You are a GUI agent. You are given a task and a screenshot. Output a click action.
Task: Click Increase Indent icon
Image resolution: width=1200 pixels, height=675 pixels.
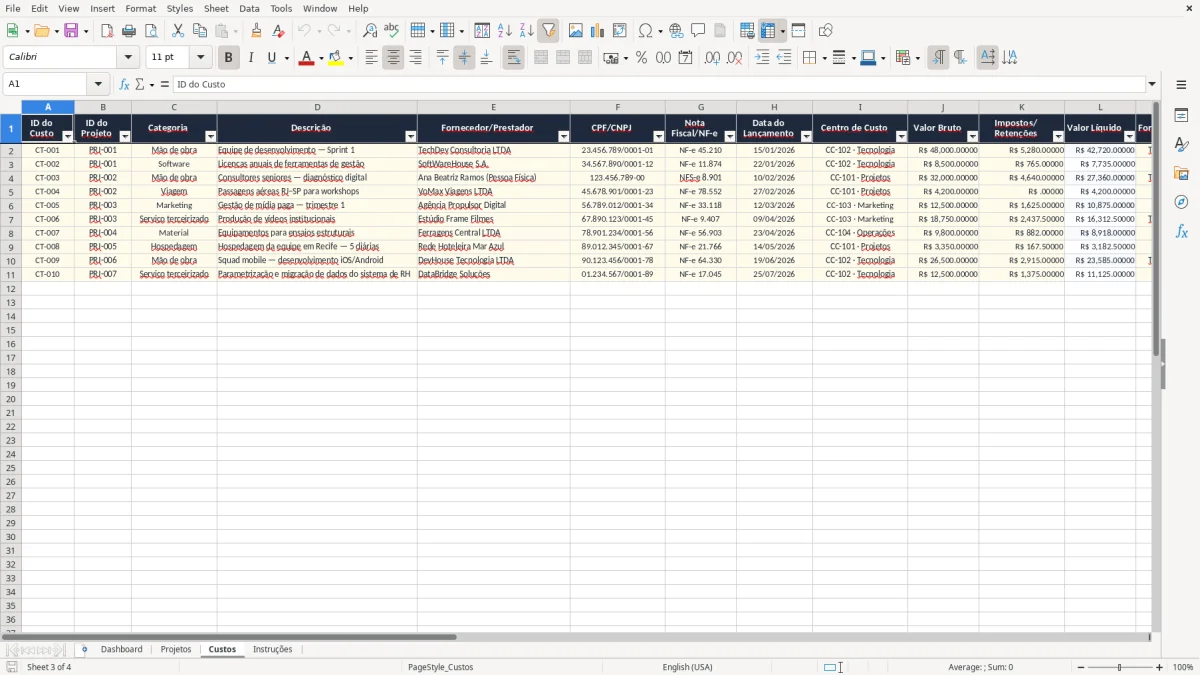pos(762,58)
